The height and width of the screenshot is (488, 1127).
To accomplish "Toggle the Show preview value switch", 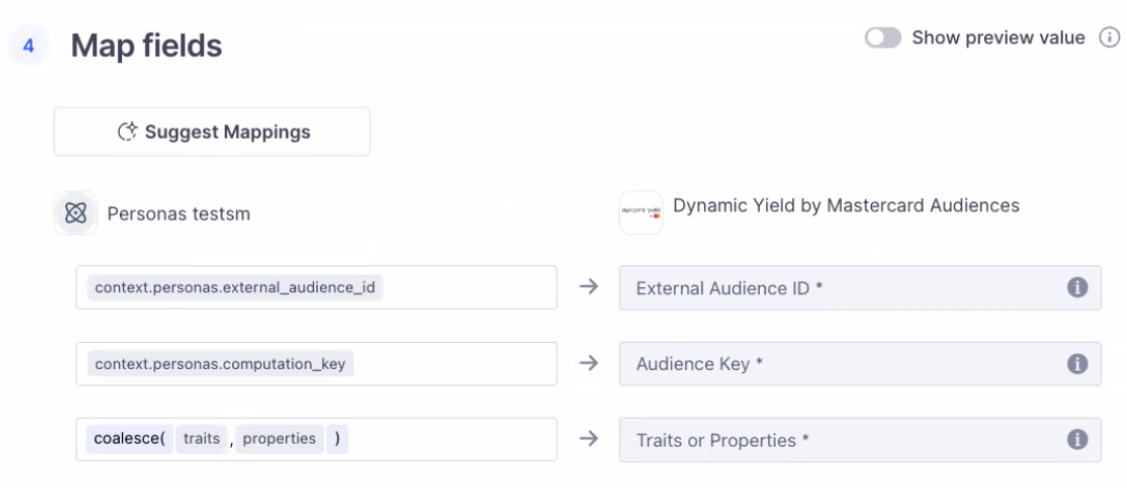I will (x=883, y=38).
